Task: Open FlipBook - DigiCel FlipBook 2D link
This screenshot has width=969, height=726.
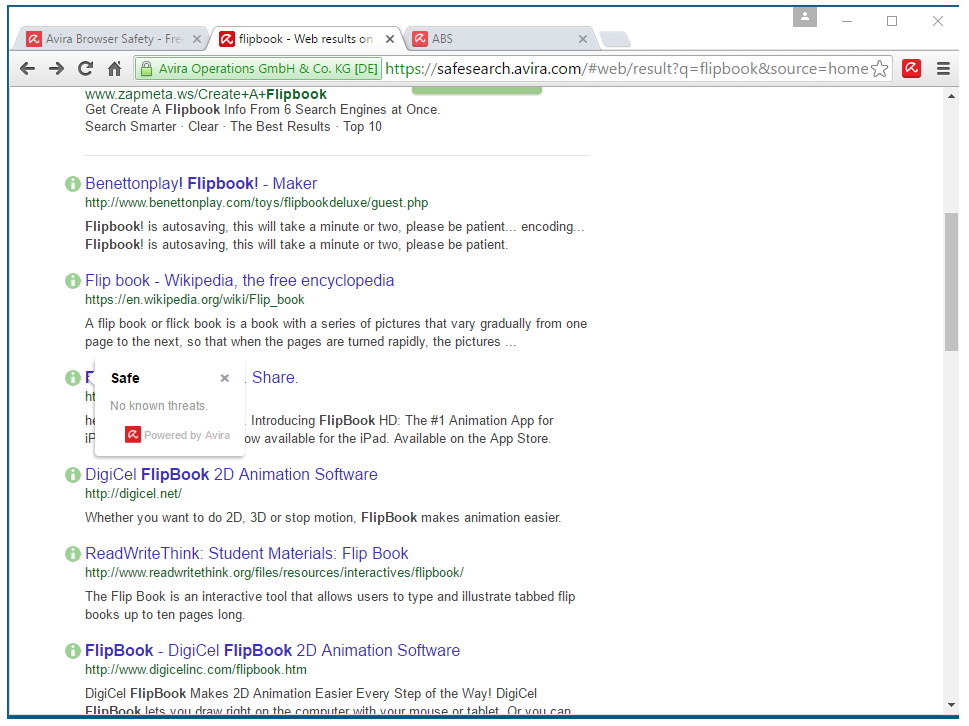Action: pos(273,651)
